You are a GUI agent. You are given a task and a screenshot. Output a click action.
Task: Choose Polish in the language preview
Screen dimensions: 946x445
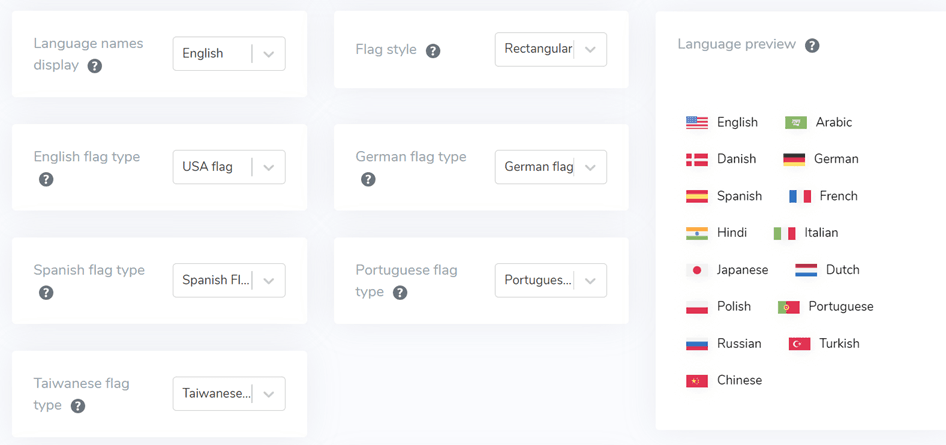(x=734, y=307)
